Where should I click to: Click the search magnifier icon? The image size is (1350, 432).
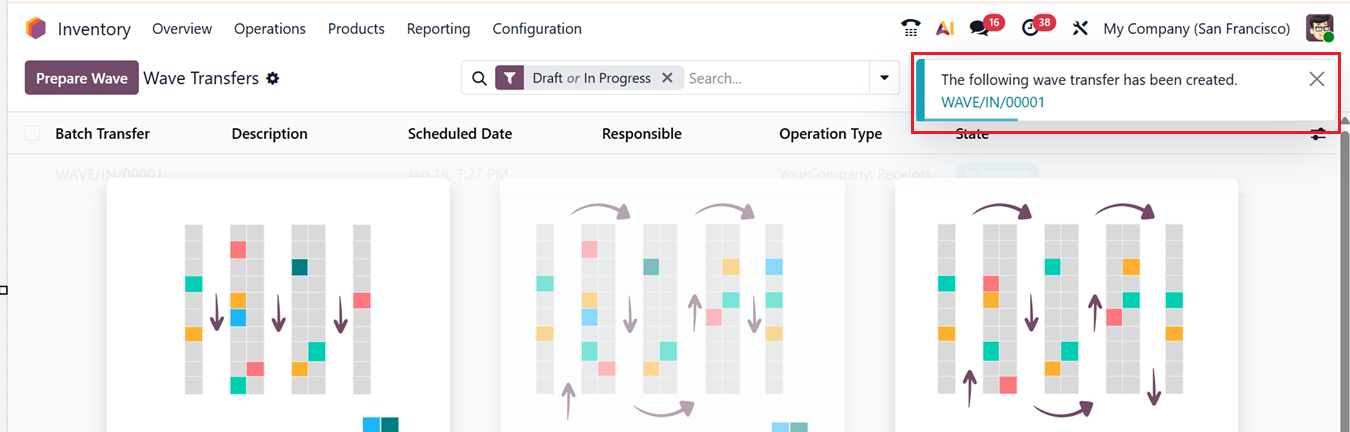[x=479, y=78]
